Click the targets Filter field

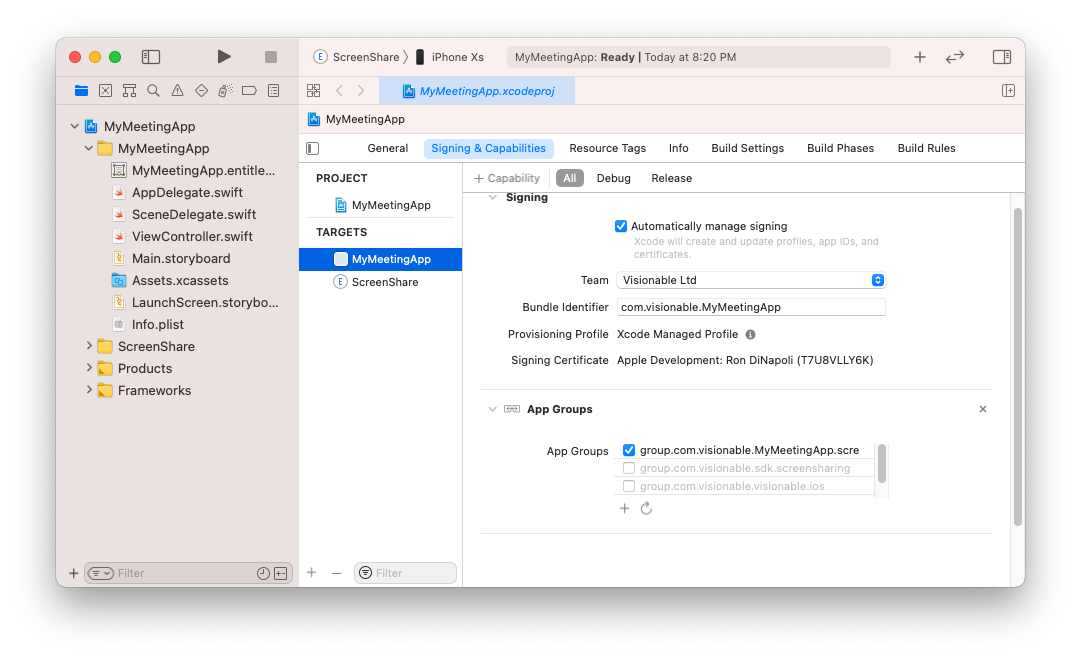pyautogui.click(x=405, y=573)
